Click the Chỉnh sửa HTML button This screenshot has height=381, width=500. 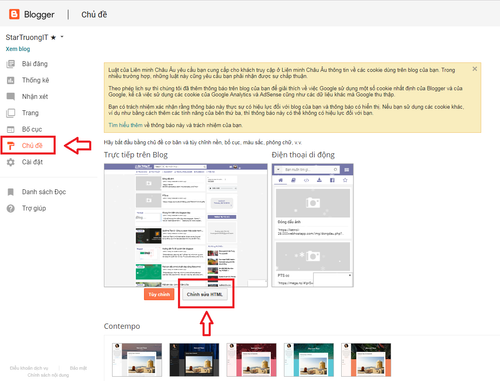205,294
